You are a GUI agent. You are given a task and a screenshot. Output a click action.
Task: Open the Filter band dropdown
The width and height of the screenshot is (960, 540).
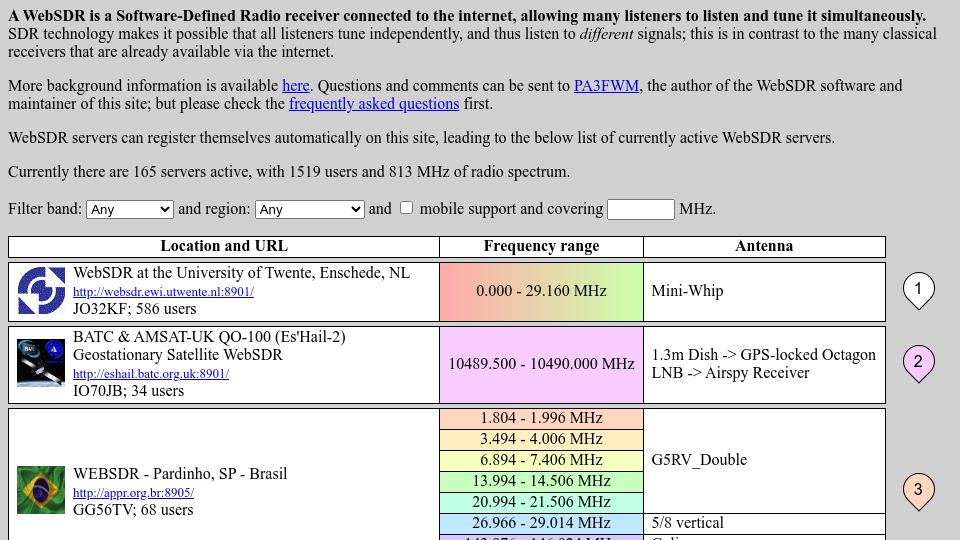pyautogui.click(x=130, y=209)
